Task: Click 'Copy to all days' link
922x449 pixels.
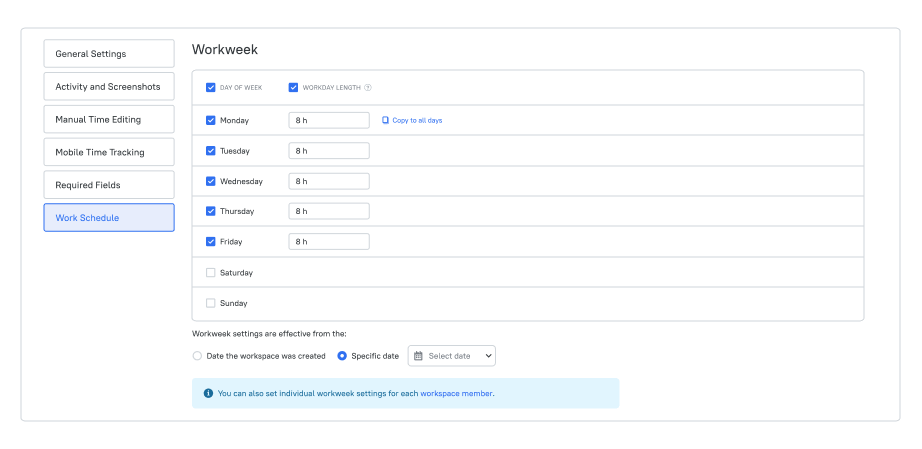Action: tap(417, 120)
